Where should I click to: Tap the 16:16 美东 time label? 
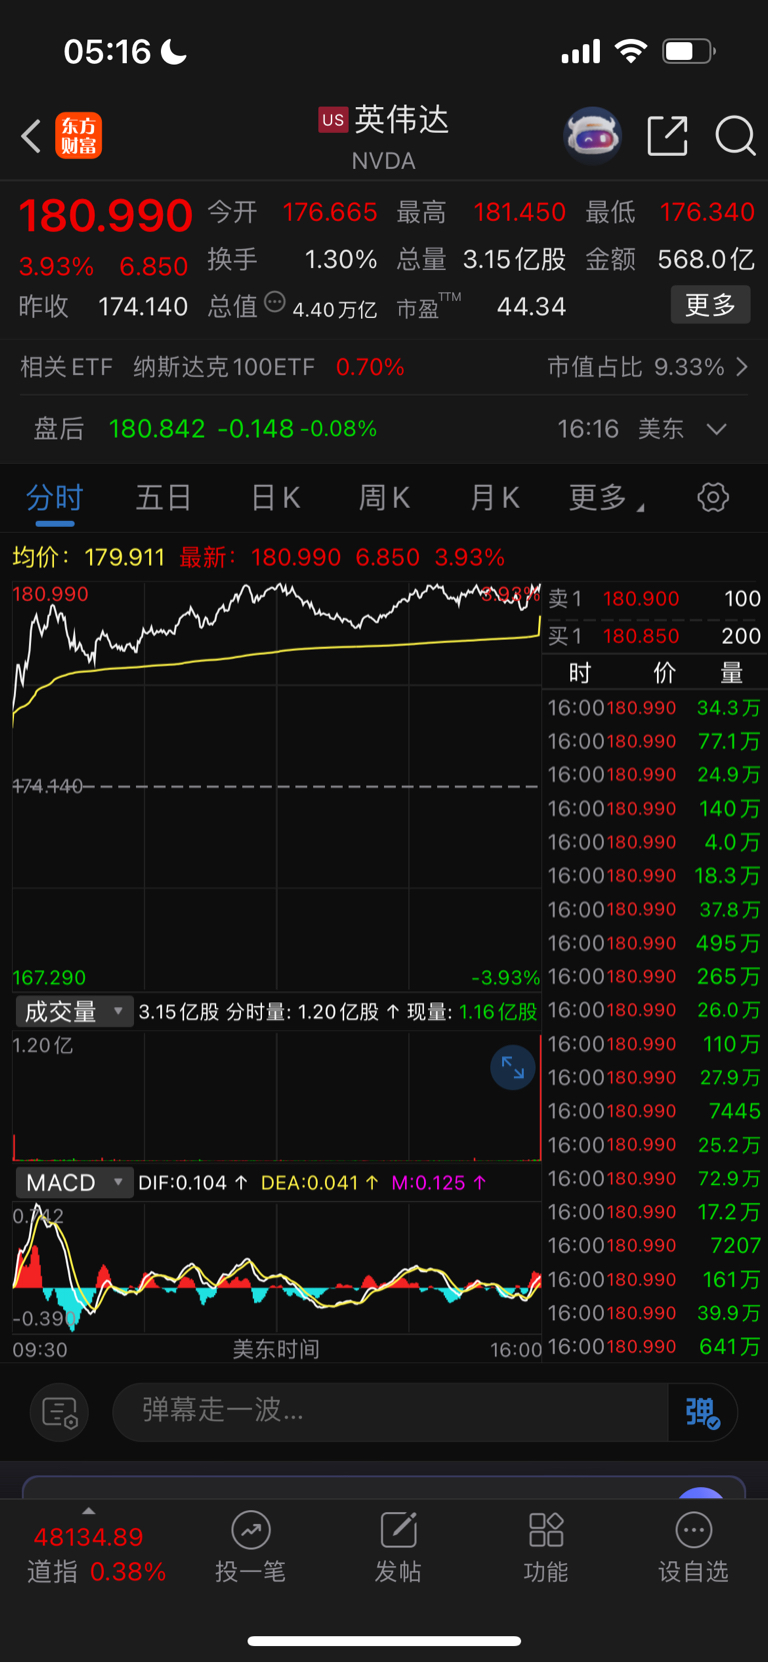620,429
